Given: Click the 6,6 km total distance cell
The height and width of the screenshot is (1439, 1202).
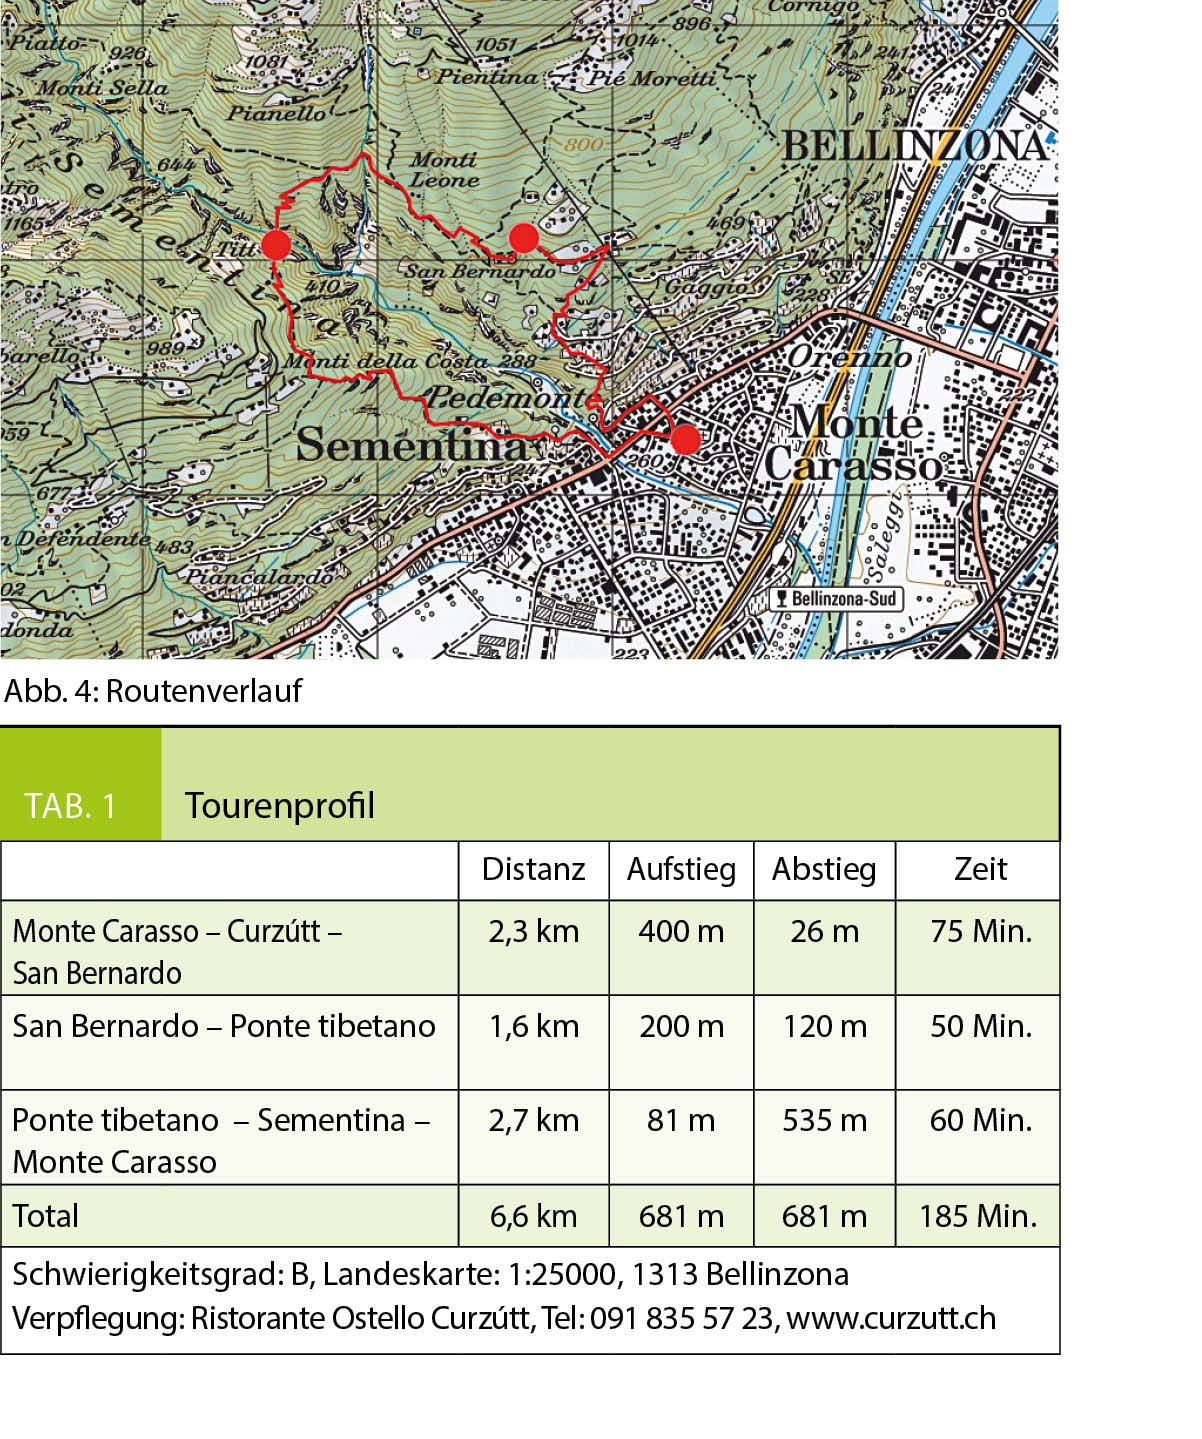Looking at the screenshot, I should pyautogui.click(x=534, y=1216).
